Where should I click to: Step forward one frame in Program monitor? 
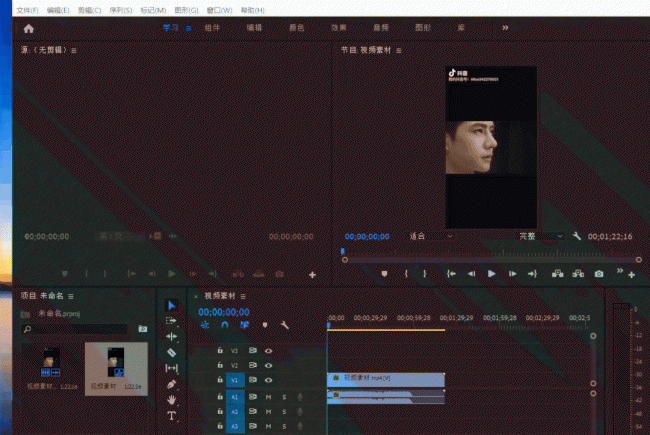[x=512, y=274]
